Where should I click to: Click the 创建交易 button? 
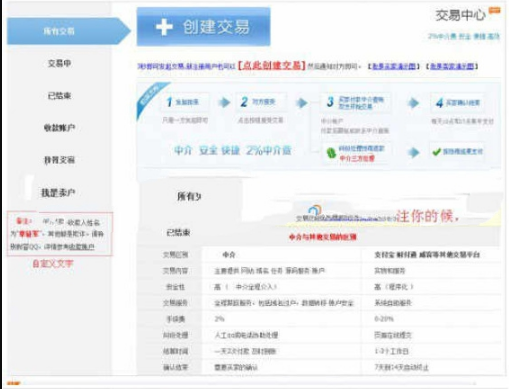coord(203,27)
